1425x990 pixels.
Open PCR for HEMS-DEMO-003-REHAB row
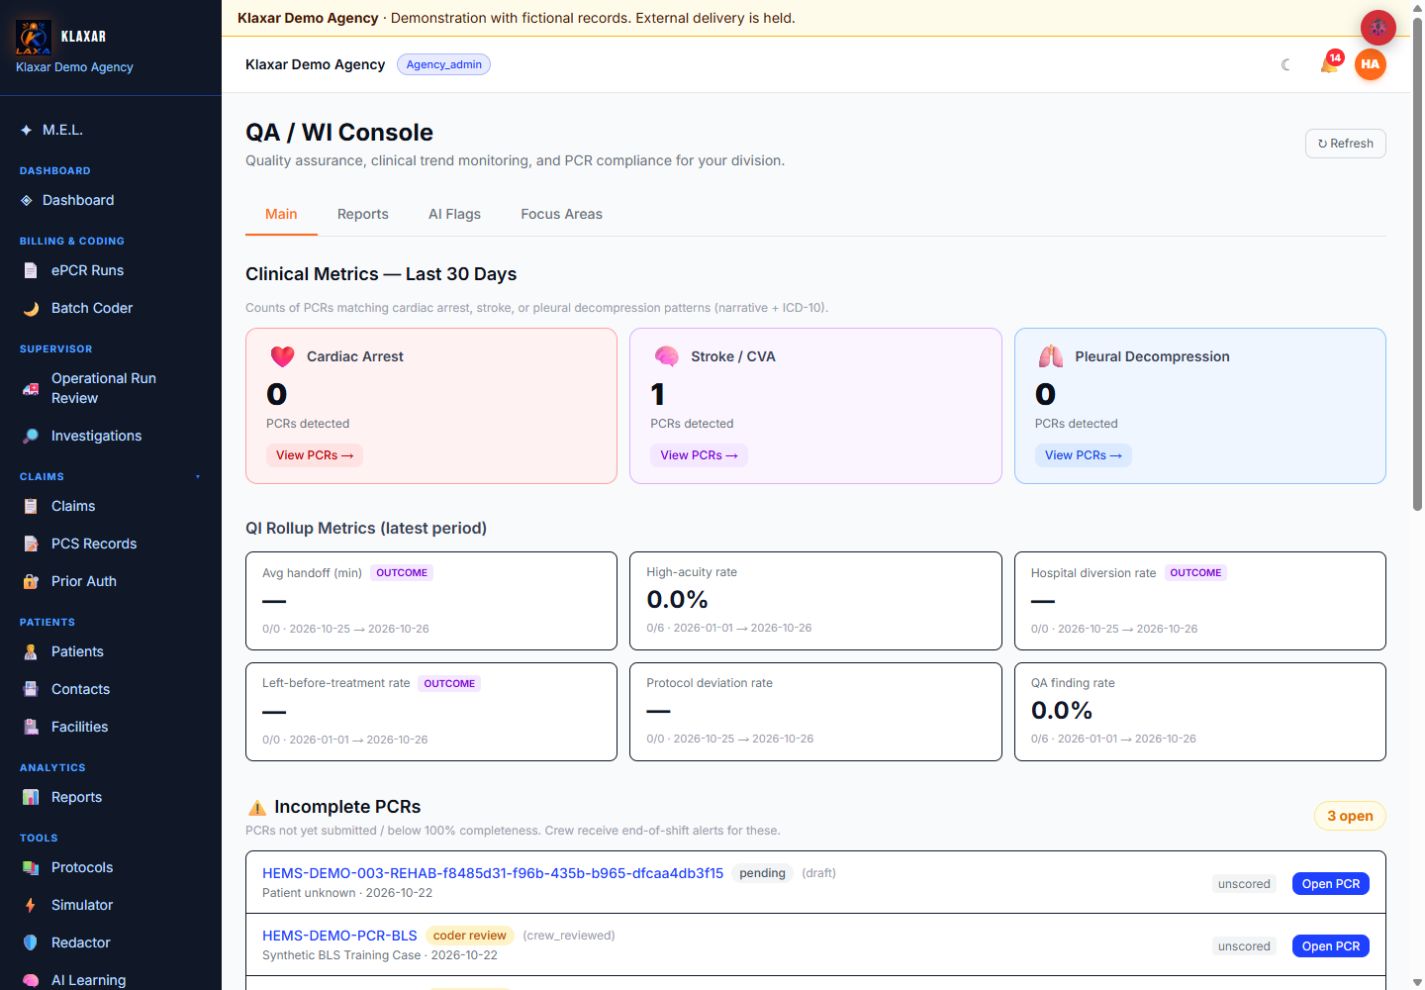pyautogui.click(x=1331, y=884)
